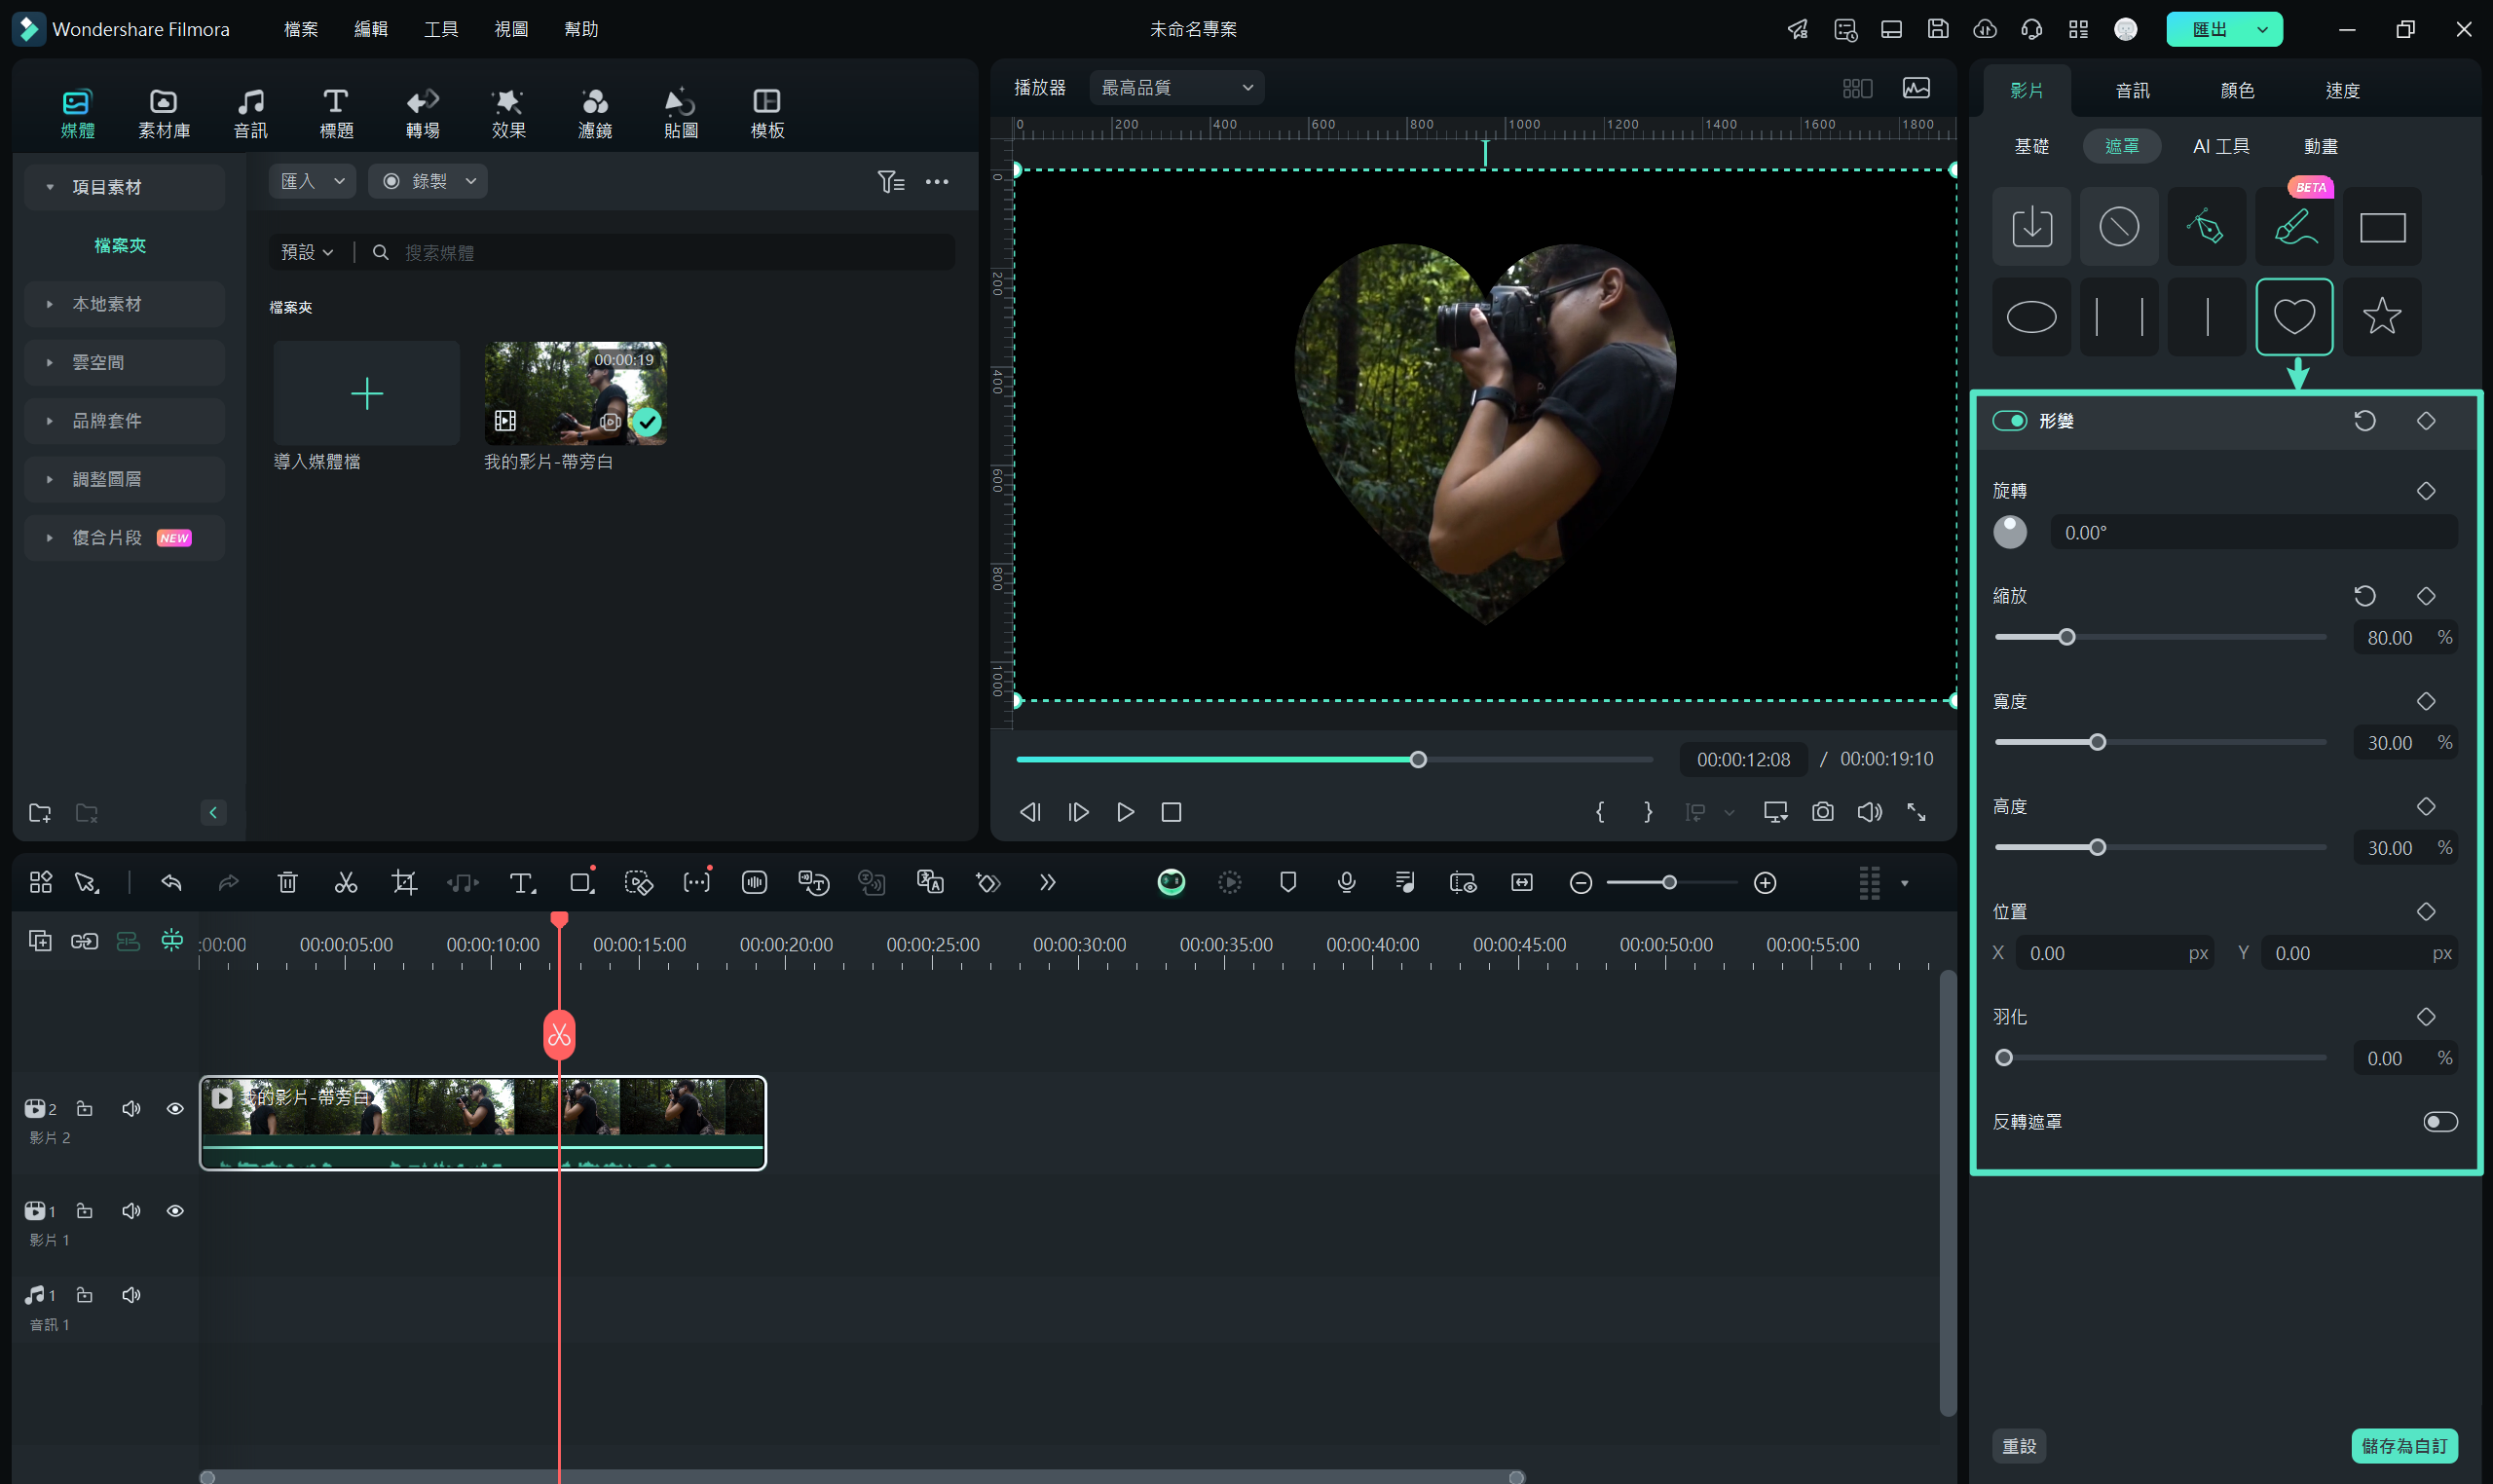
Task: Click the text tool in timeline toolbar
Action: click(522, 882)
